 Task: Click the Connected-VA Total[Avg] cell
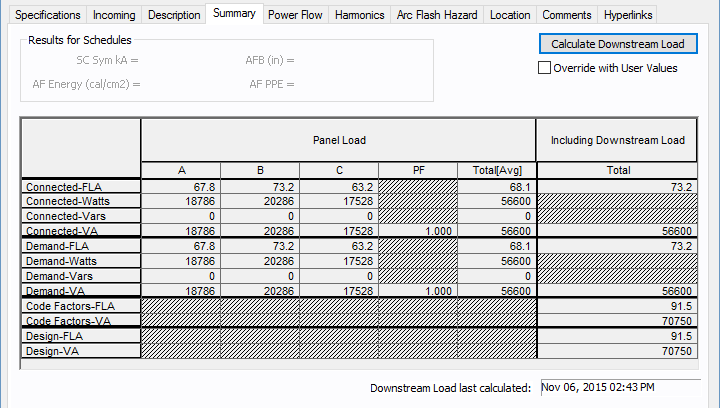496,231
